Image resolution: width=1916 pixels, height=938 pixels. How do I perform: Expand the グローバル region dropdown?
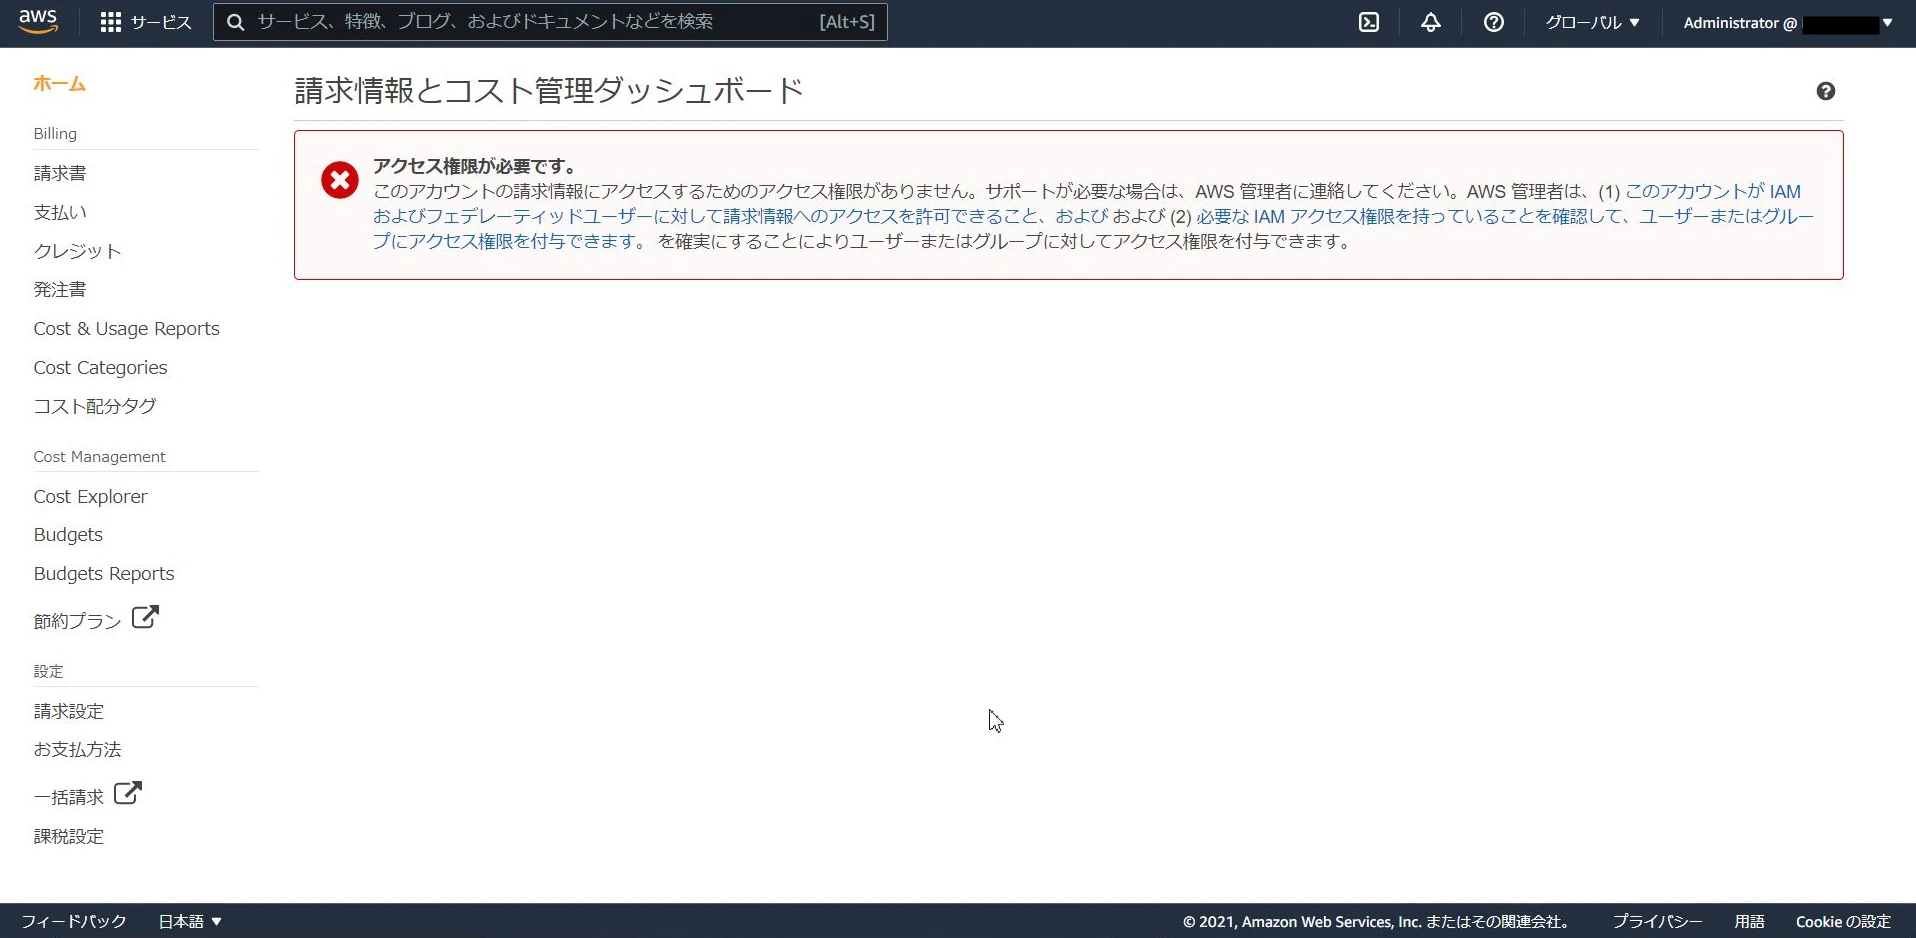[1592, 22]
